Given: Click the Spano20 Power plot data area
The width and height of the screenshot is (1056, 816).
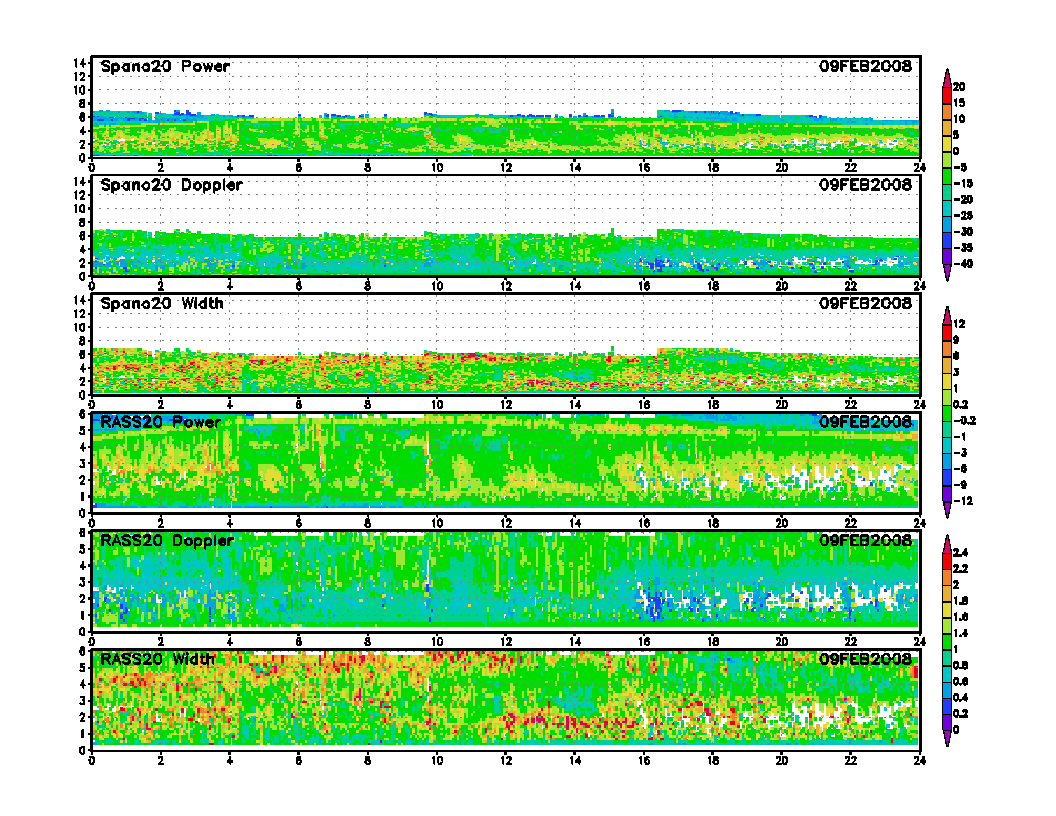Looking at the screenshot, I should pyautogui.click(x=506, y=108).
